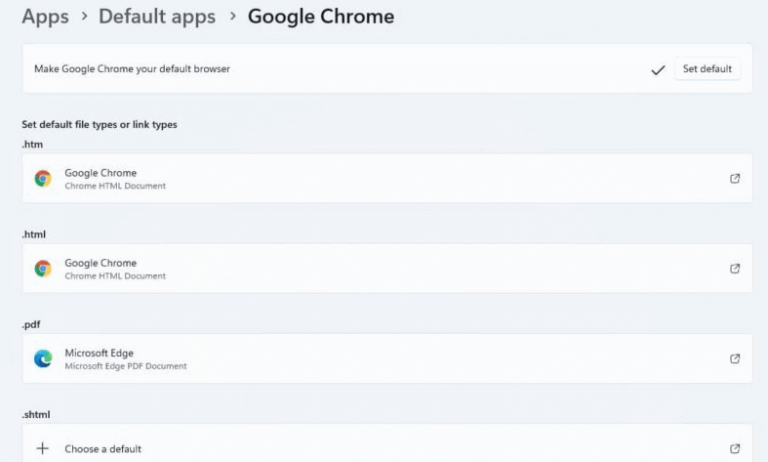Click the plus icon in the .shtml row

tap(43, 449)
